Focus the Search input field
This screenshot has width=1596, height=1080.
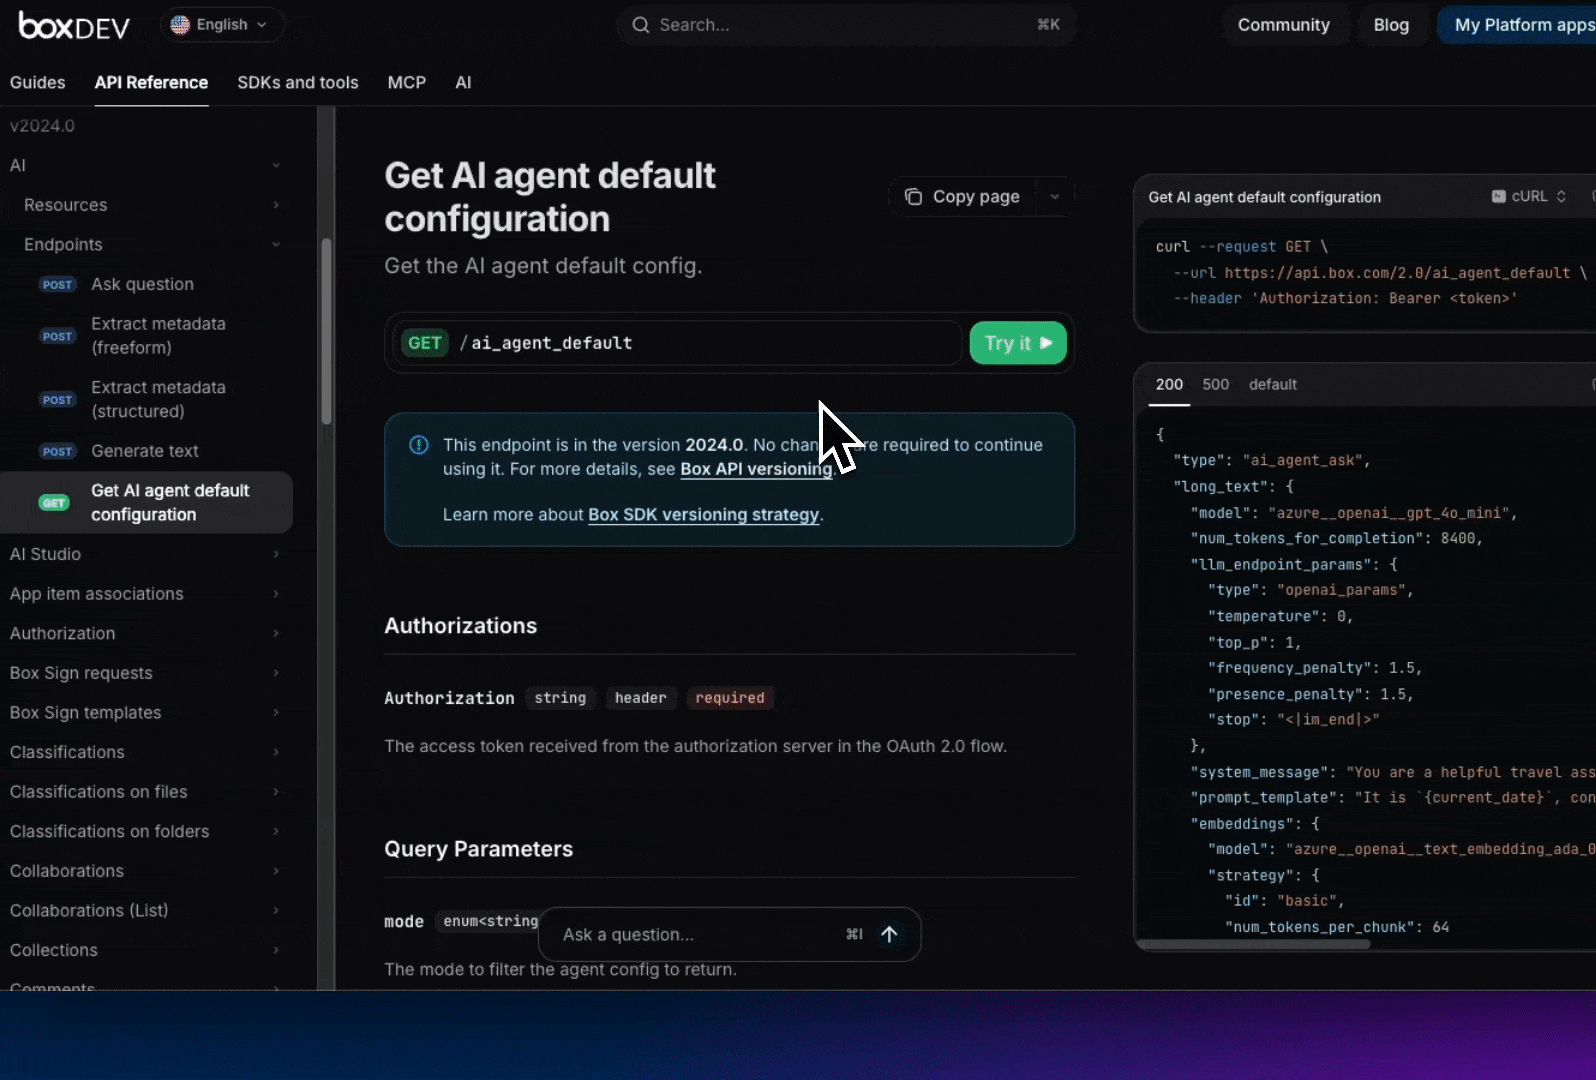[846, 25]
